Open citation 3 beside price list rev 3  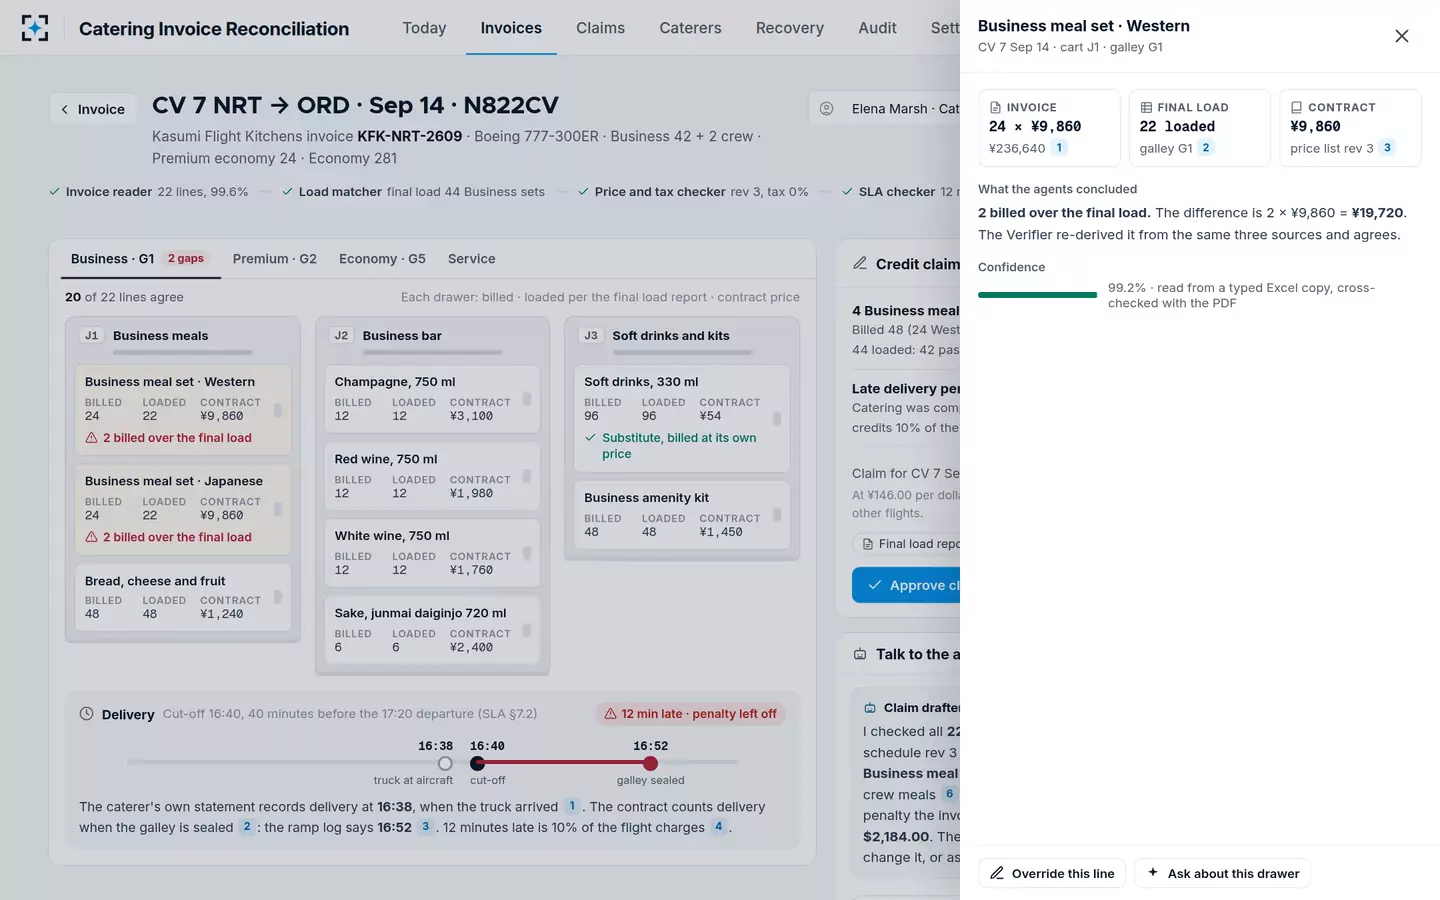(1387, 148)
